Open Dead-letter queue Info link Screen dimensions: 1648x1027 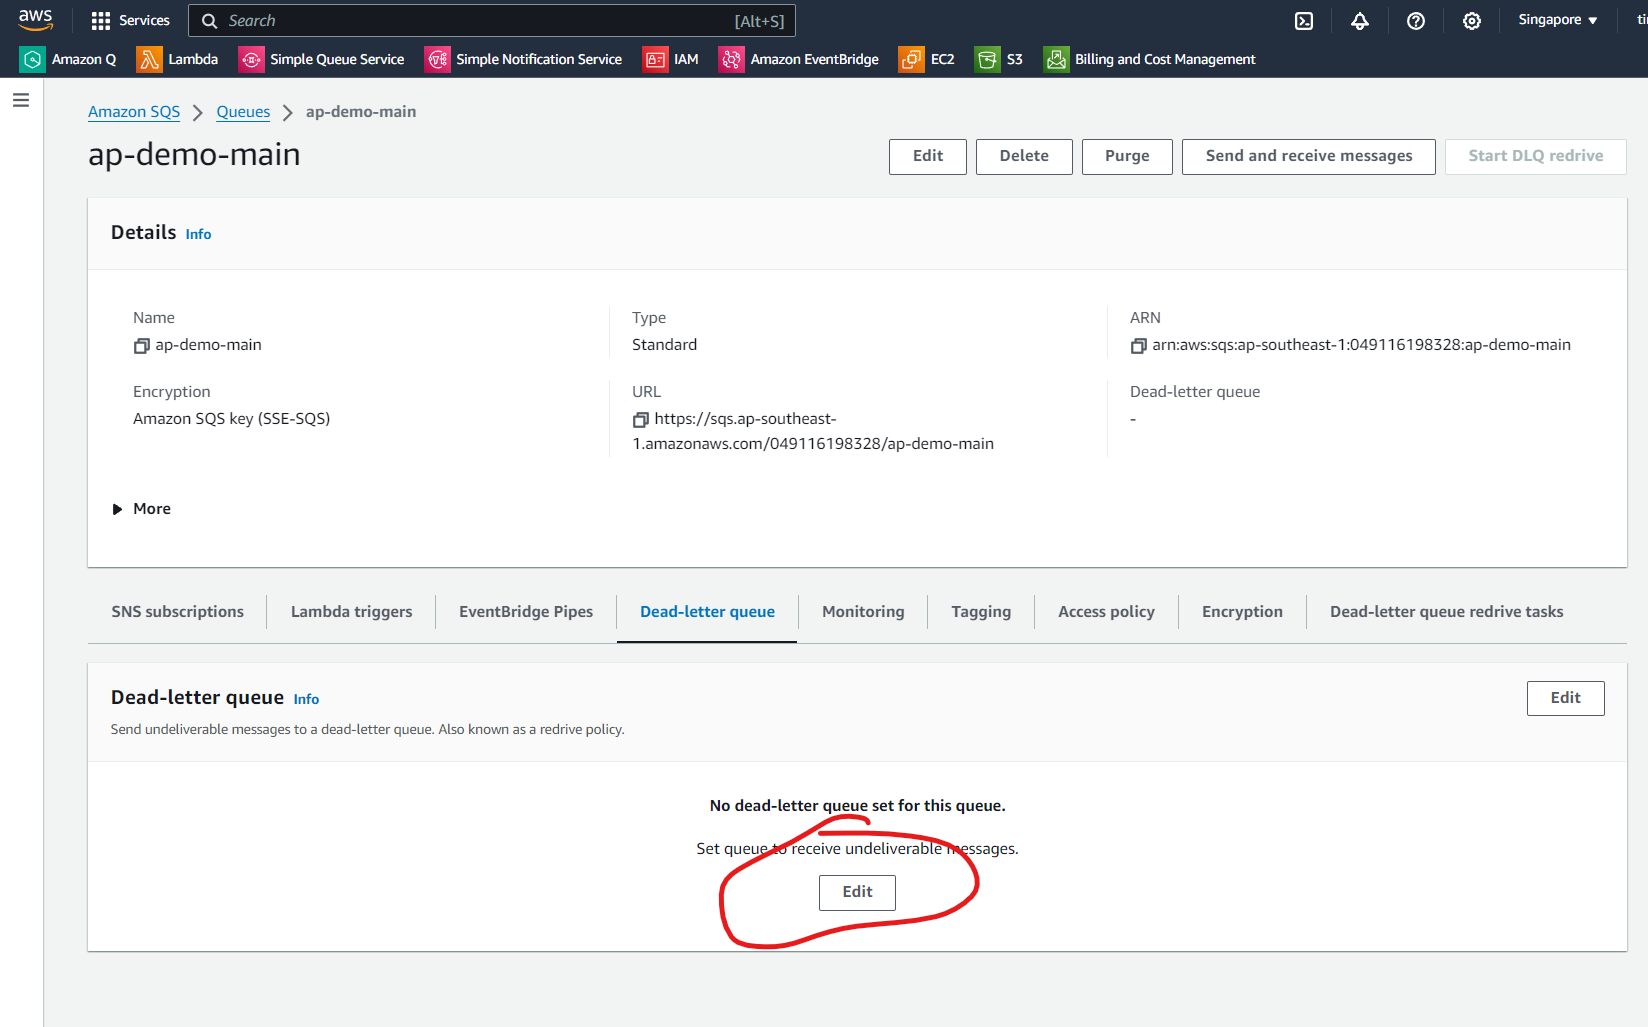306,699
